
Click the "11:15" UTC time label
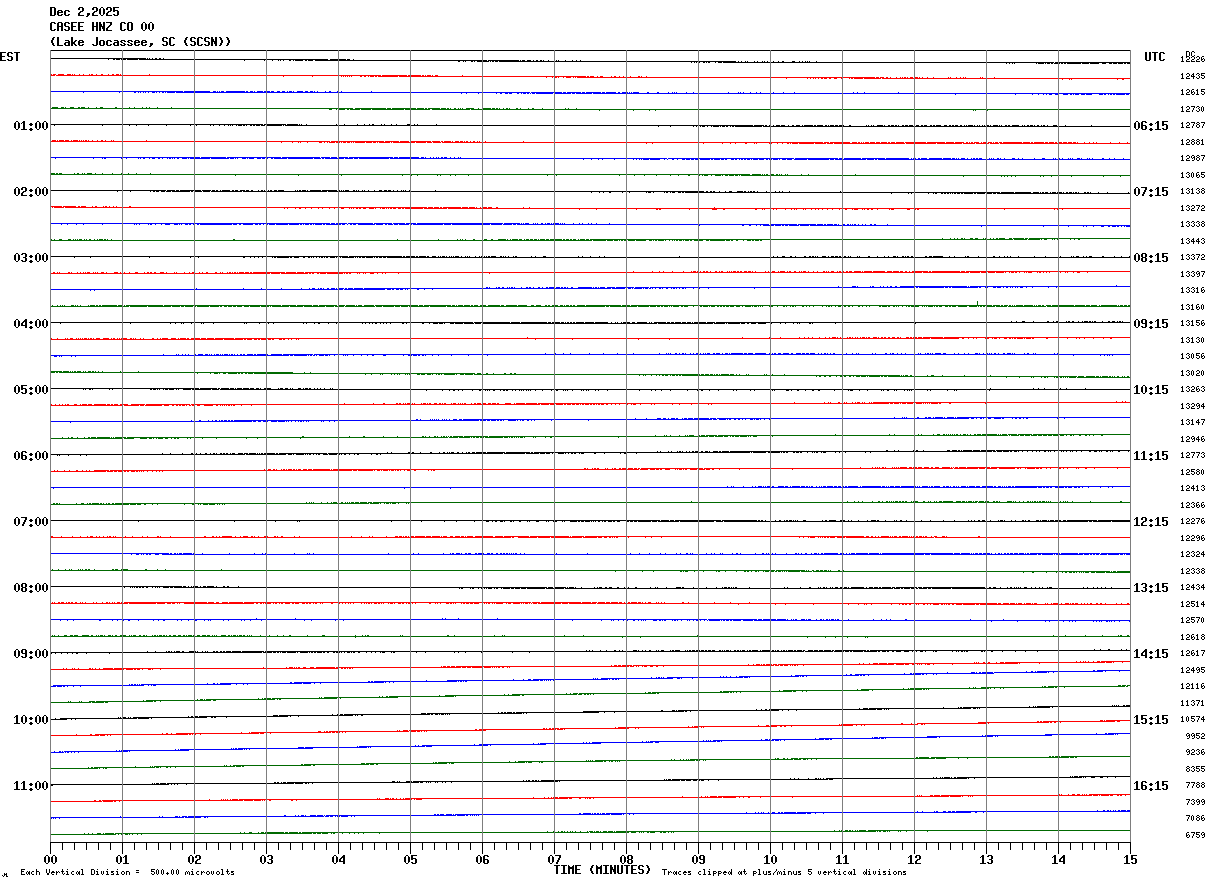tap(1151, 456)
